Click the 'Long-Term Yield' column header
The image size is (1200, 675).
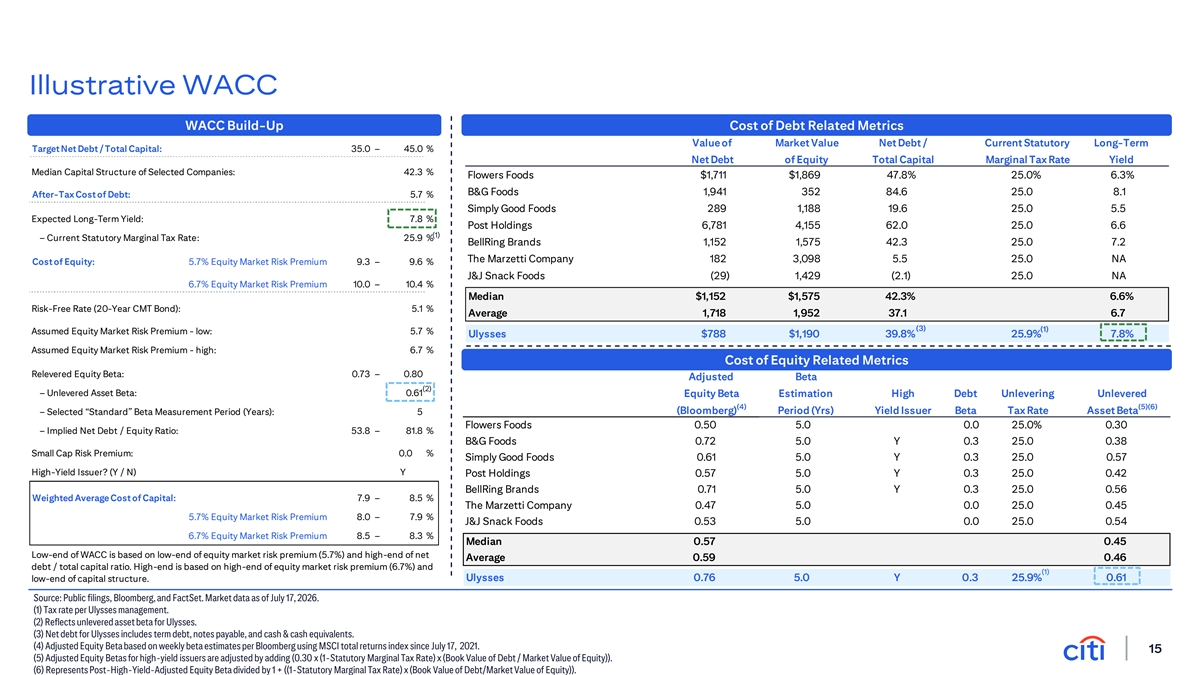(1121, 151)
